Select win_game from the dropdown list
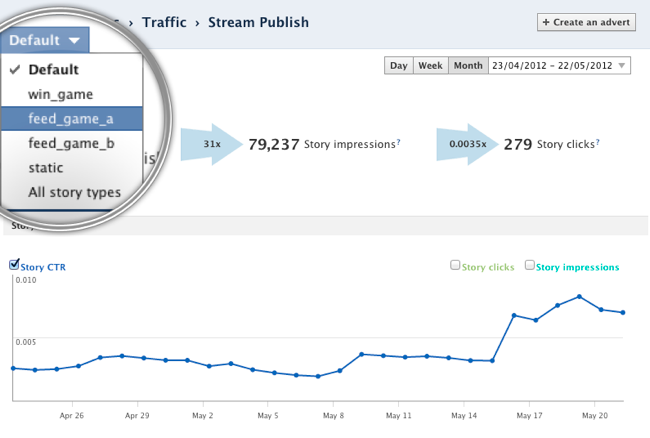The image size is (650, 438). point(60,94)
